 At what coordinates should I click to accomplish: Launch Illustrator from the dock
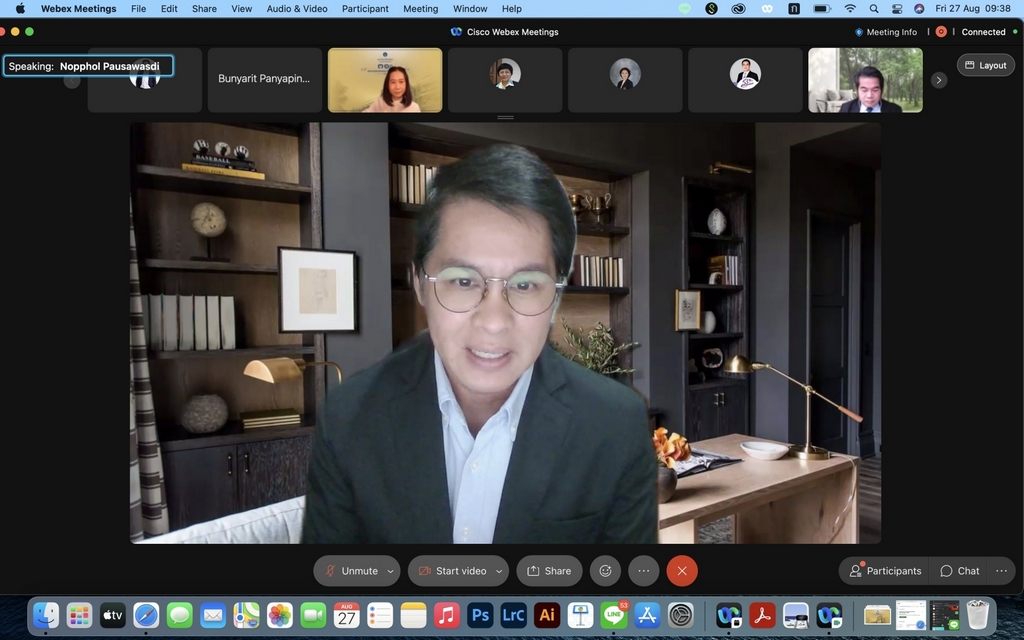pyautogui.click(x=546, y=616)
